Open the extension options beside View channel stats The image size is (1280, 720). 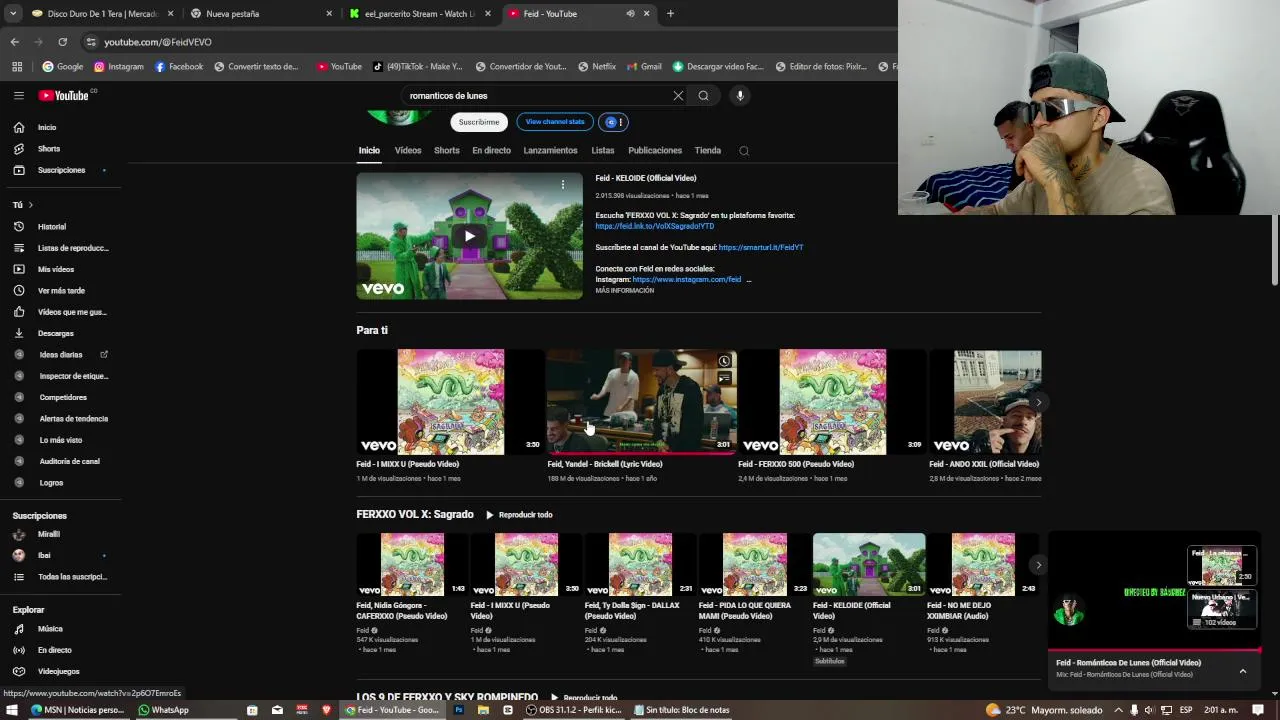[x=614, y=122]
